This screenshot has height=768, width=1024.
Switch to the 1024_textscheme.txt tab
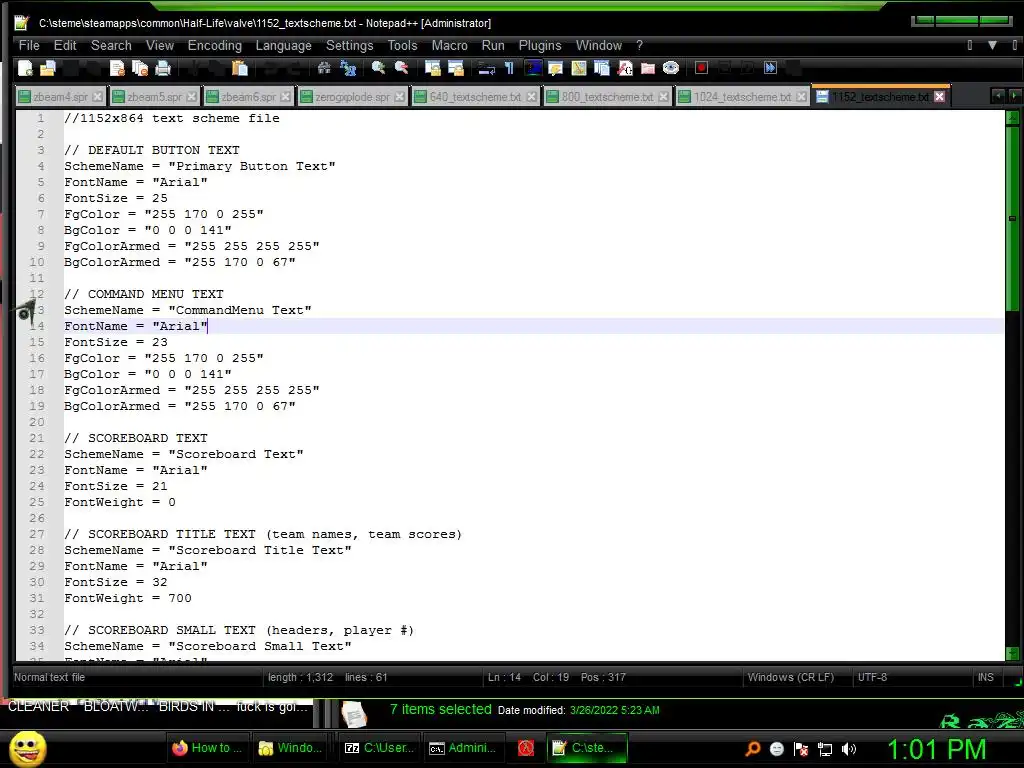tap(743, 97)
